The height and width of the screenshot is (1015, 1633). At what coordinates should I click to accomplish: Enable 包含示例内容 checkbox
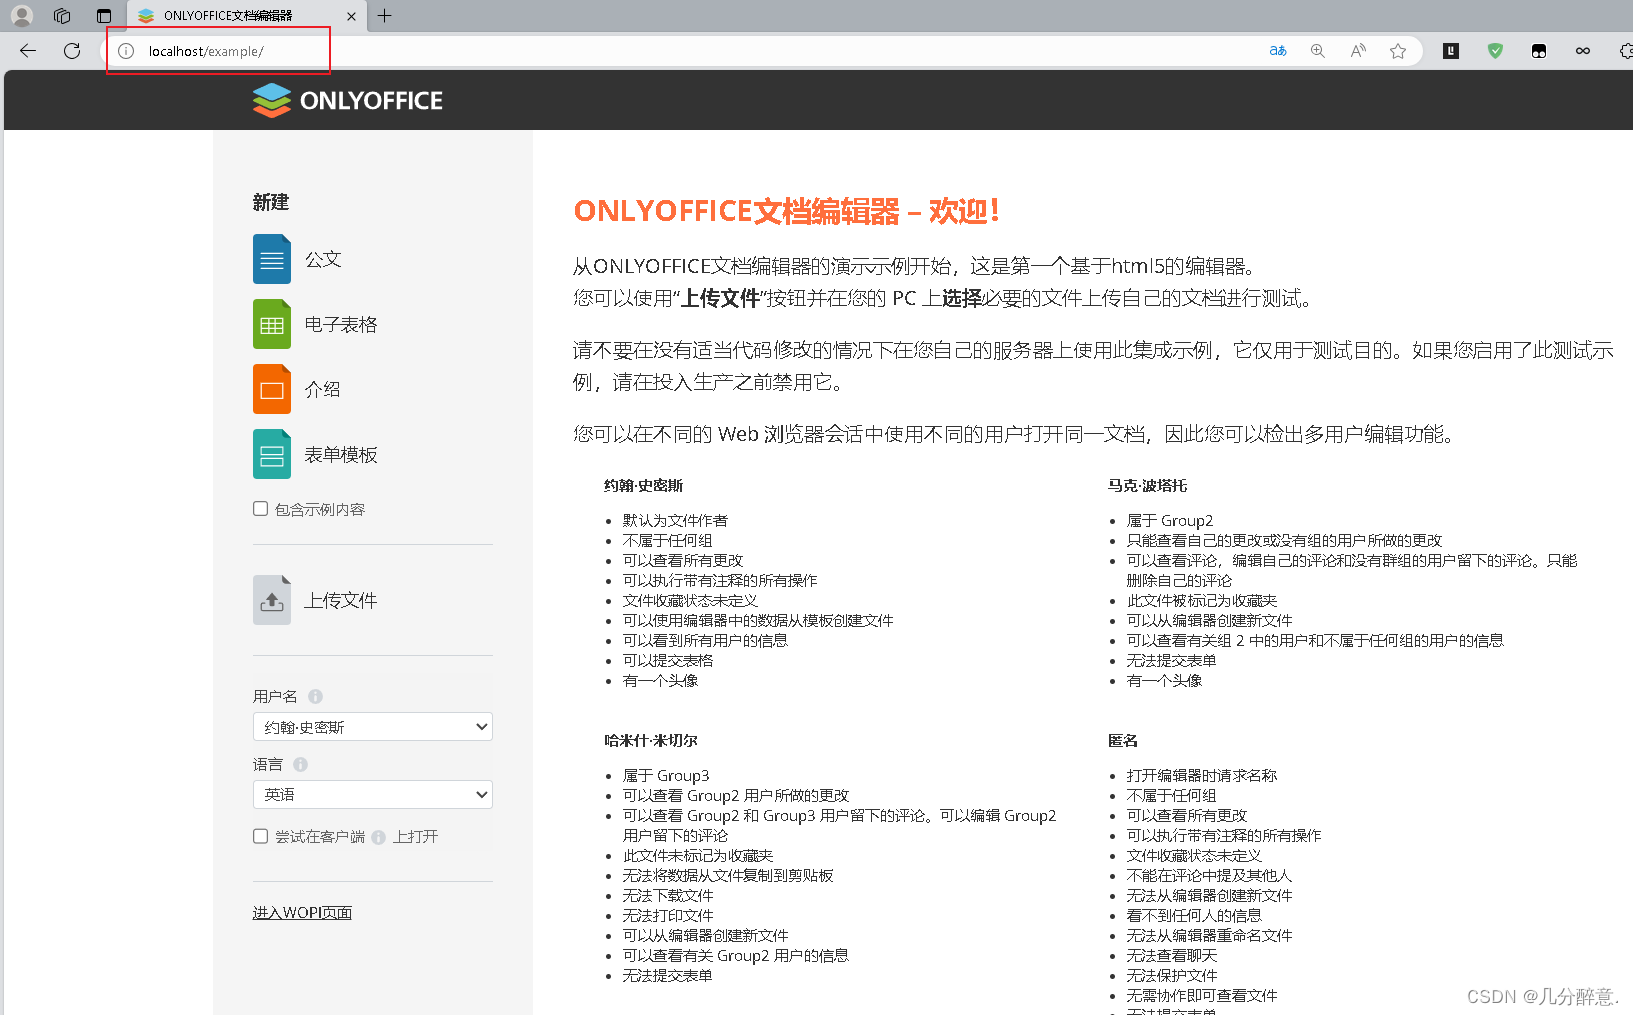click(x=261, y=509)
